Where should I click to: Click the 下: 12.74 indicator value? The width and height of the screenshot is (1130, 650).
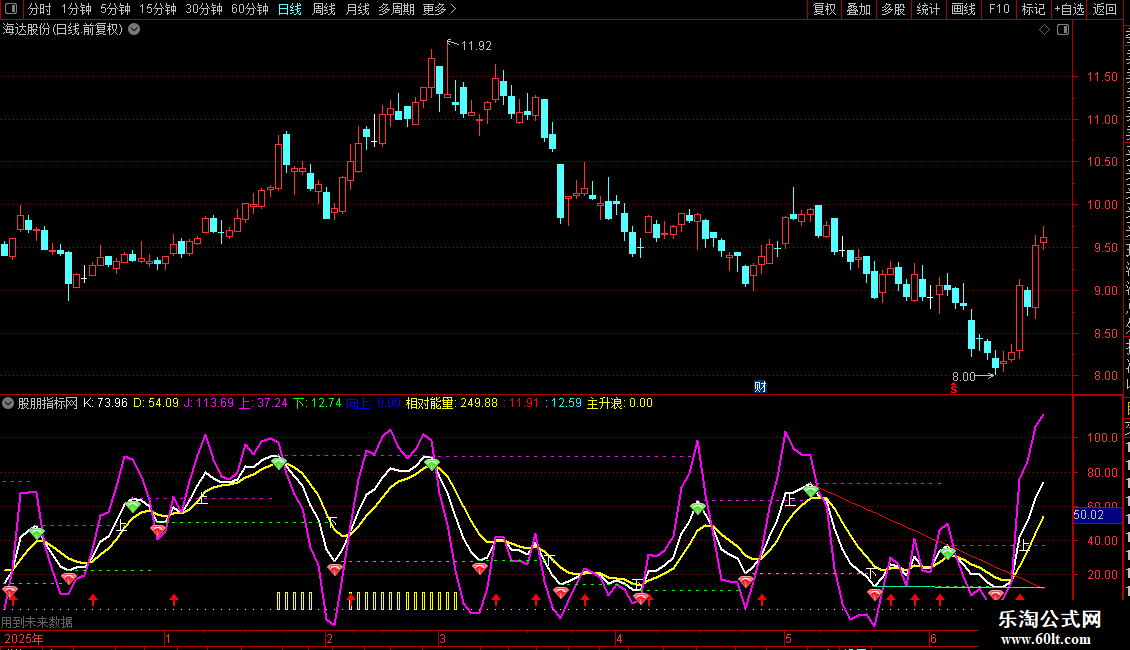tap(317, 404)
